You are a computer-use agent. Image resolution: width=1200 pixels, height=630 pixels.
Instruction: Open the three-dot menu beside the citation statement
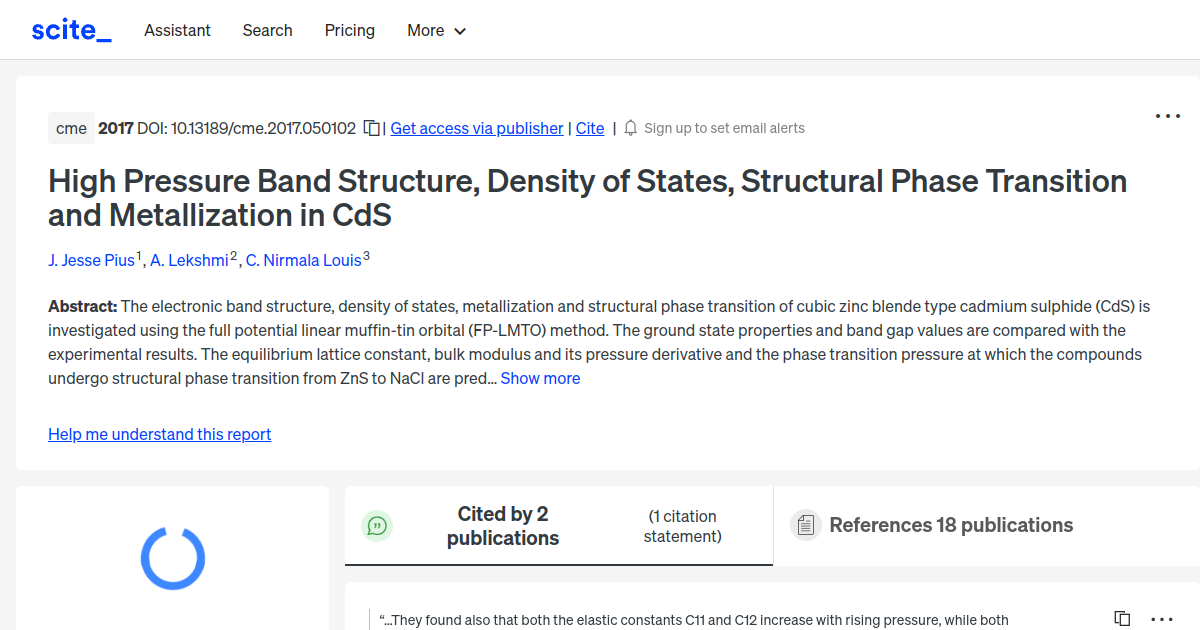pyautogui.click(x=1161, y=619)
